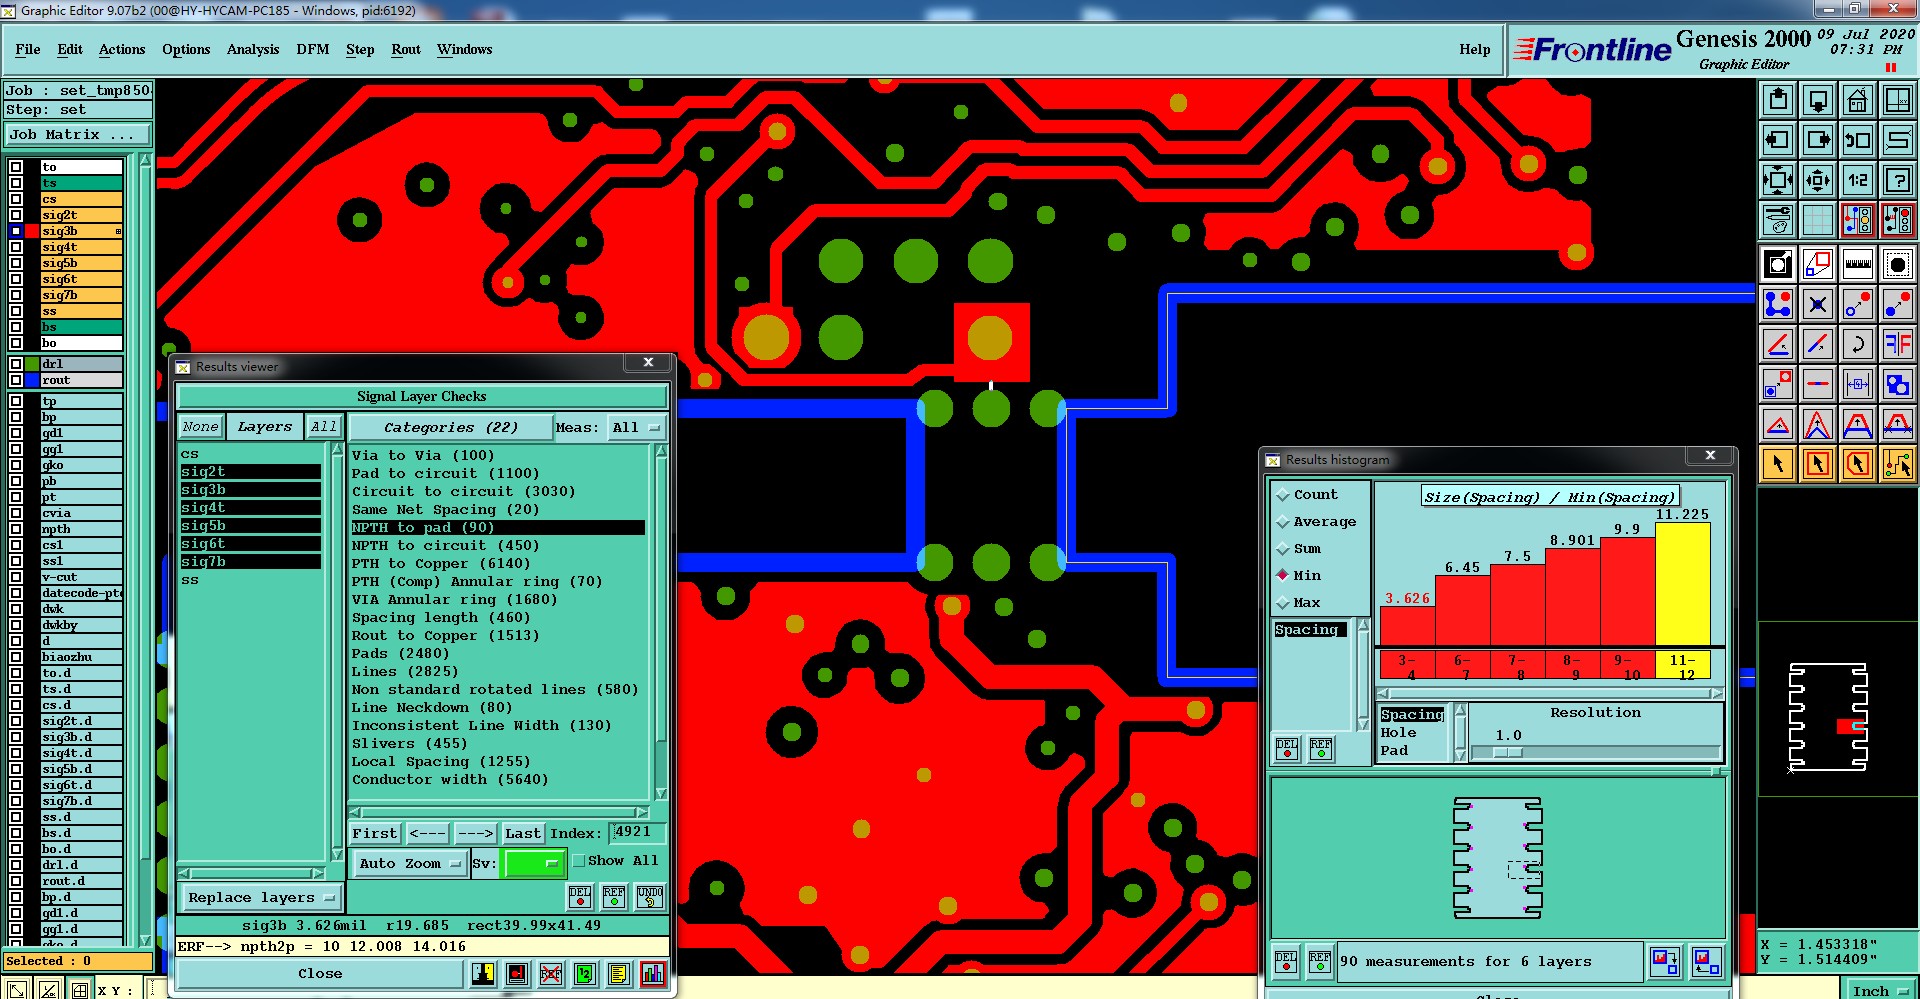
Task: Click the mirror F flip icon
Action: coord(1898,344)
